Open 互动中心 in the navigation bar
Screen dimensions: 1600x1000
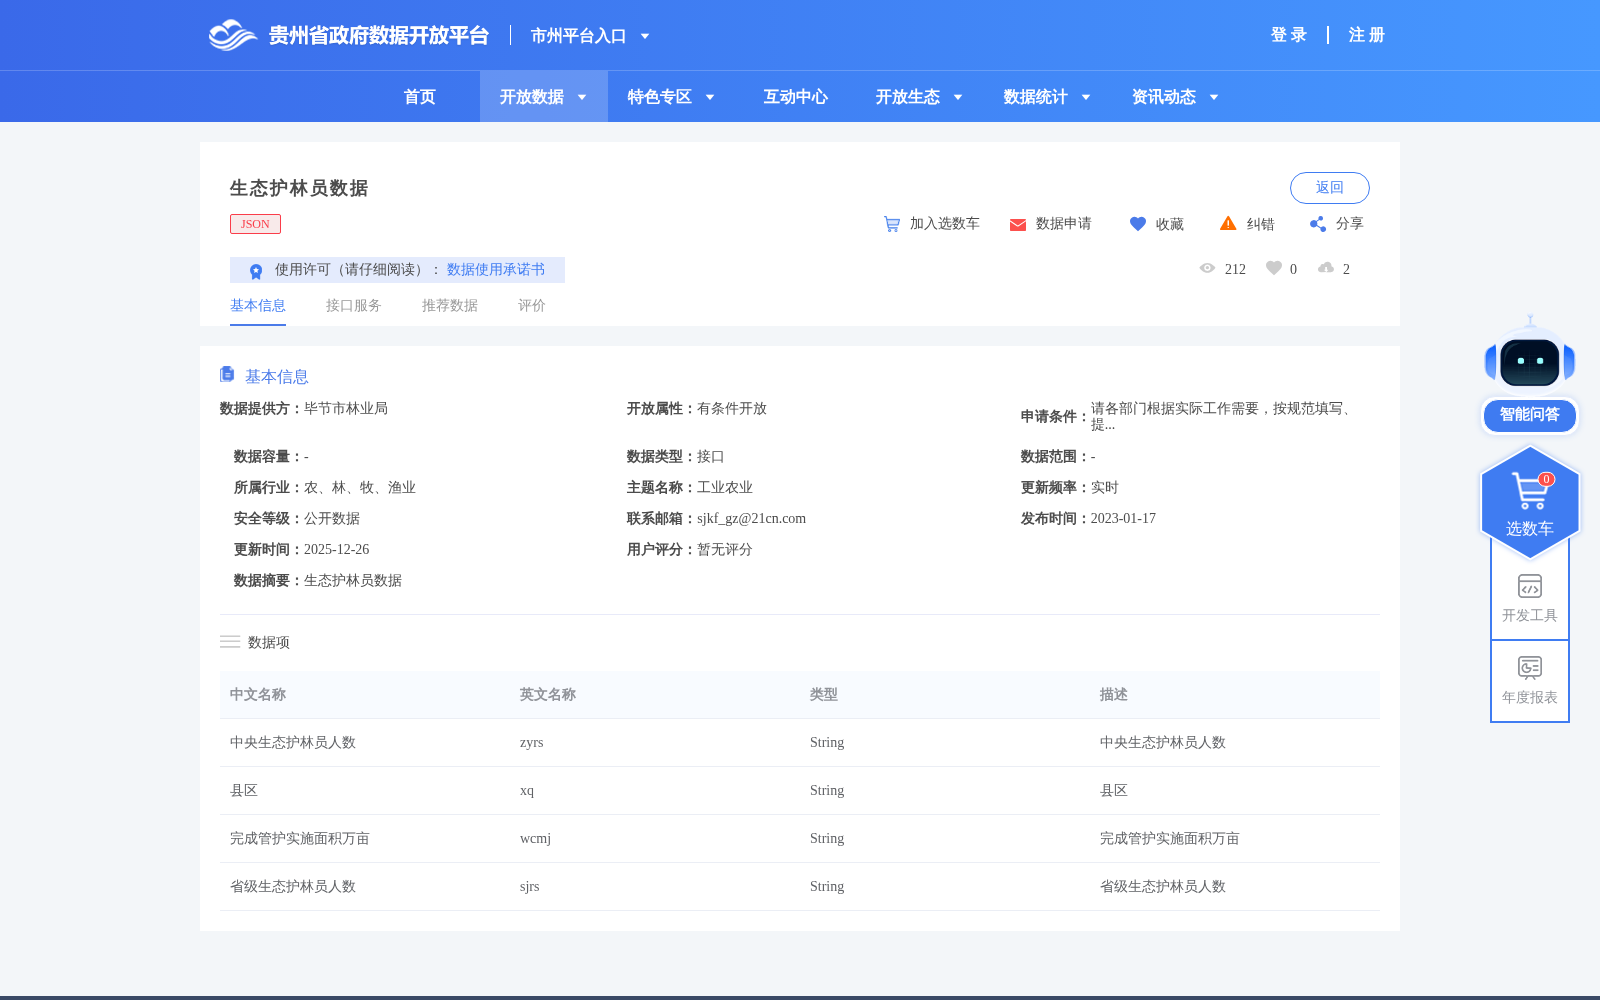tap(796, 97)
